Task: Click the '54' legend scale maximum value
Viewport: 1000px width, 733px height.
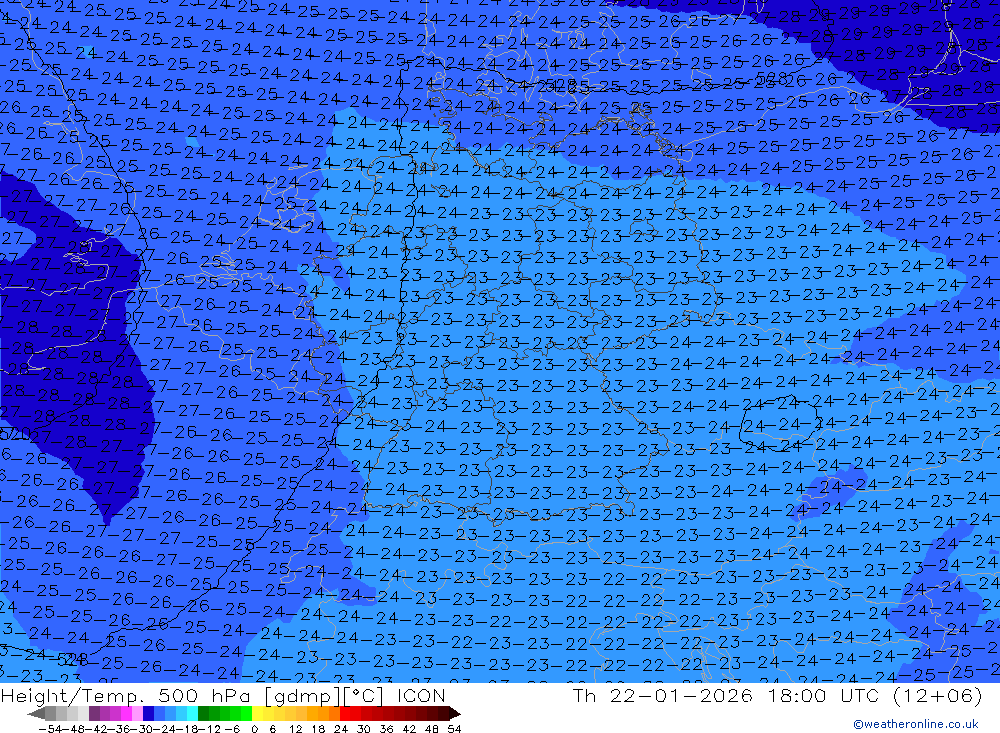Action: pyautogui.click(x=454, y=729)
